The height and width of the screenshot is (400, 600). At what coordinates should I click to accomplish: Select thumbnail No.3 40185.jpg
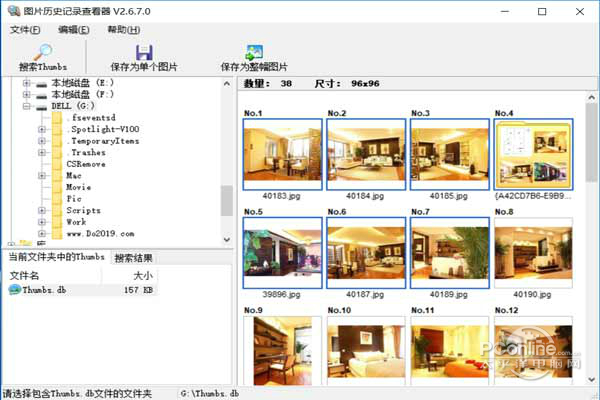pyautogui.click(x=450, y=154)
